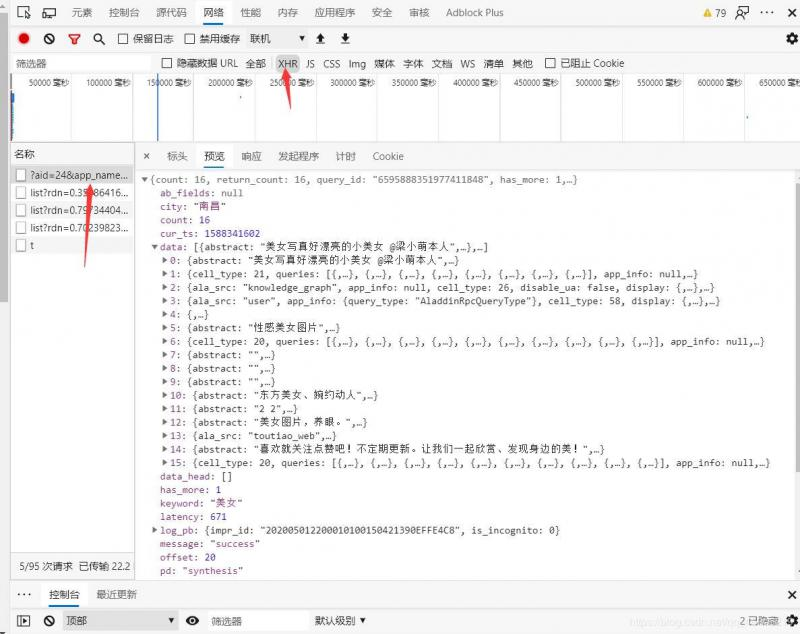Viewport: 800px width, 634px height.
Task: Open the network search panel
Action: (x=98, y=38)
